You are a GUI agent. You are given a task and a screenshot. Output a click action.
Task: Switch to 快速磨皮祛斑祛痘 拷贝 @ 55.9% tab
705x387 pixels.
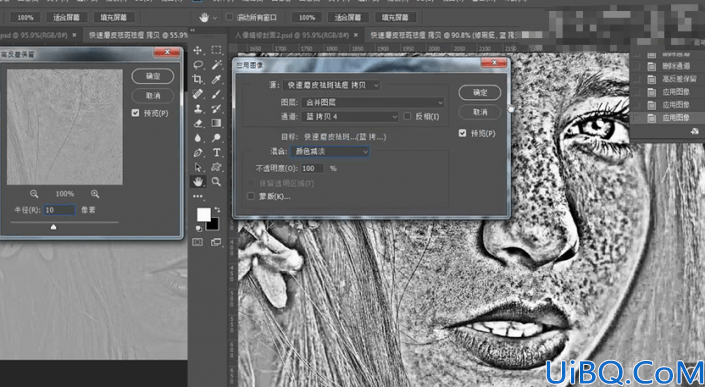138,35
